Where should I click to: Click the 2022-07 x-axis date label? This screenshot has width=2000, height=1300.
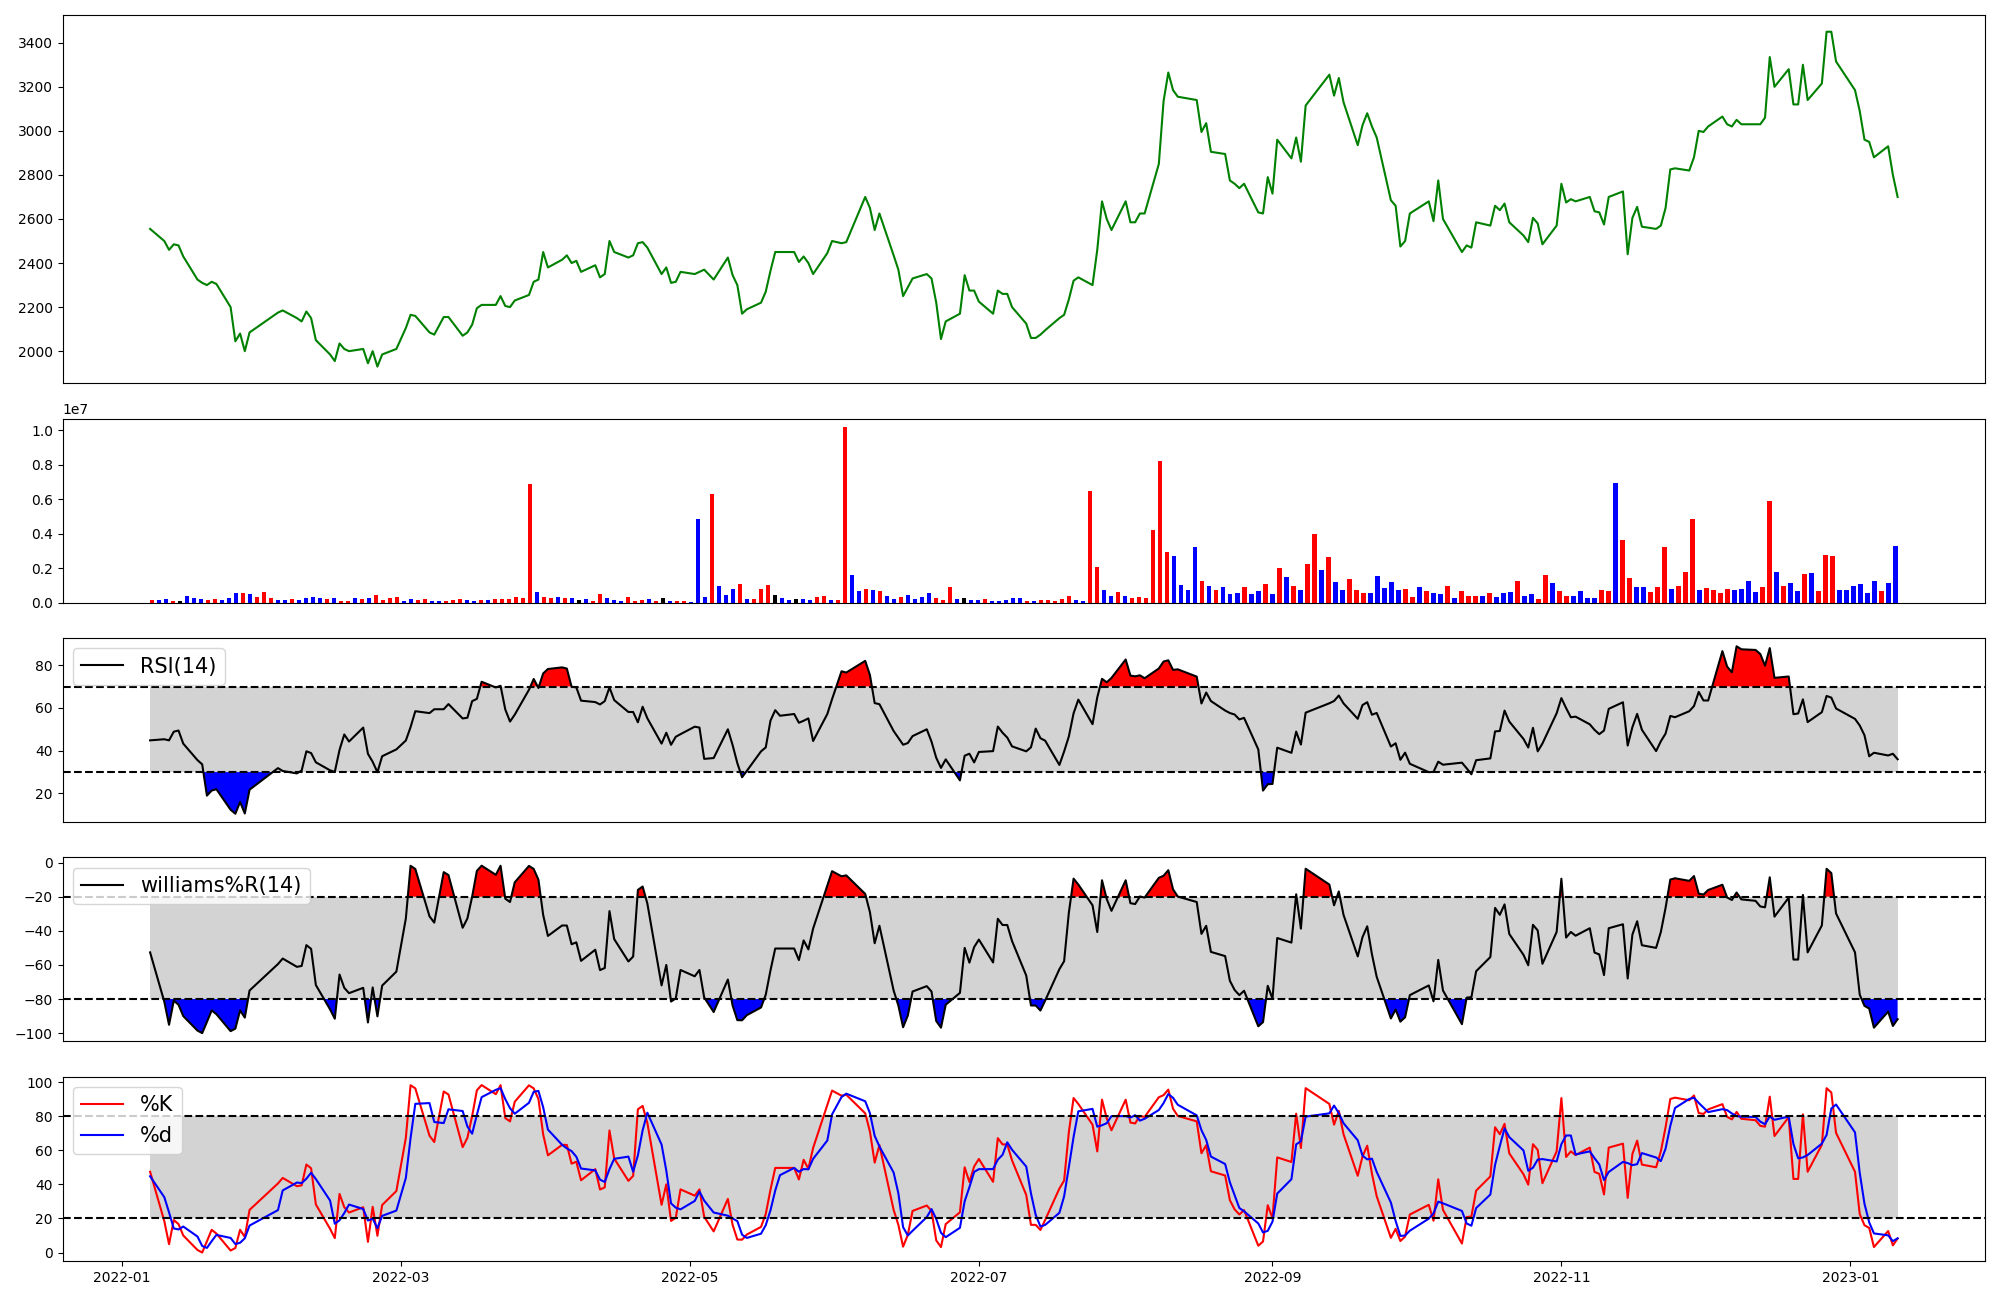coord(978,1277)
